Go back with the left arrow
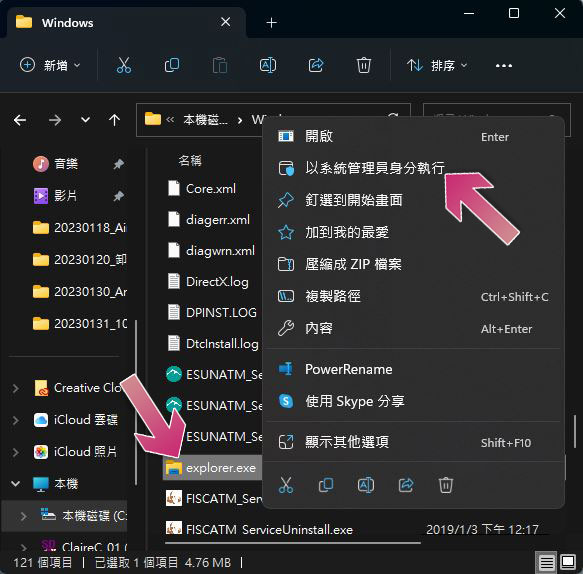 (x=20, y=120)
